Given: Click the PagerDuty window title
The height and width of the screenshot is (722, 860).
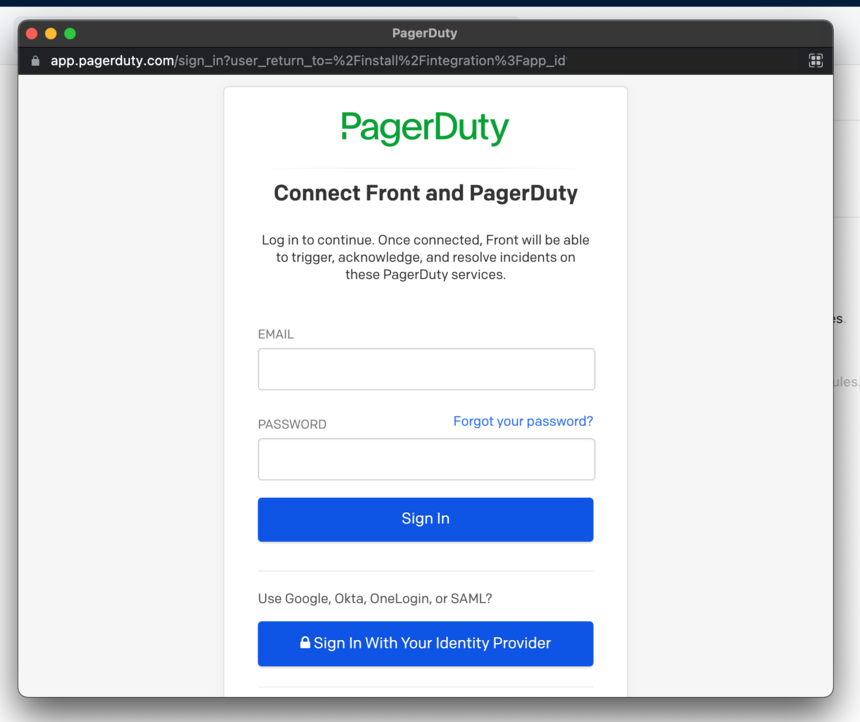Looking at the screenshot, I should coord(425,33).
